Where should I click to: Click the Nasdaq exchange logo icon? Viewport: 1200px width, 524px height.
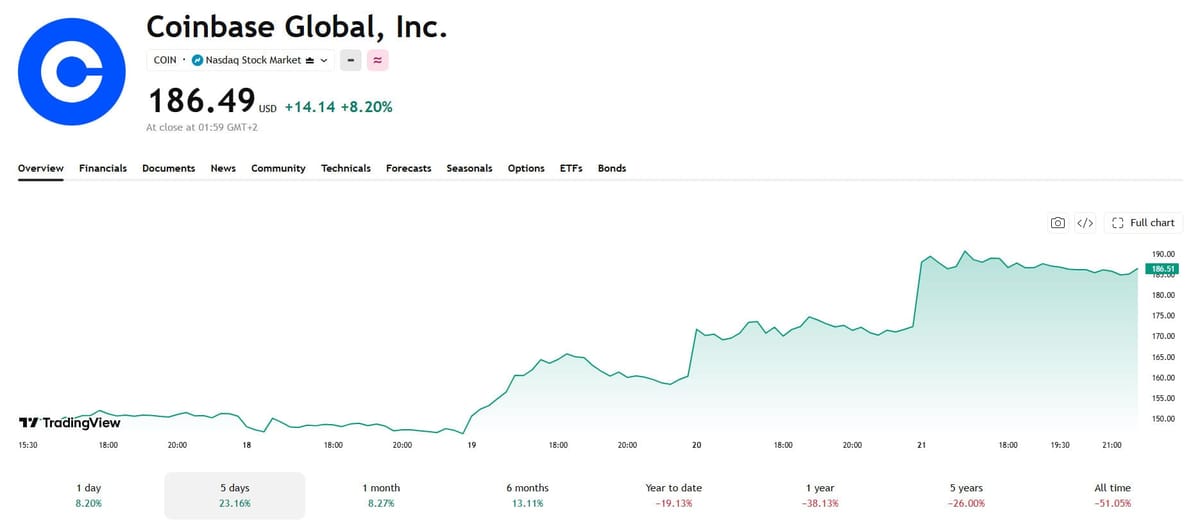[197, 60]
